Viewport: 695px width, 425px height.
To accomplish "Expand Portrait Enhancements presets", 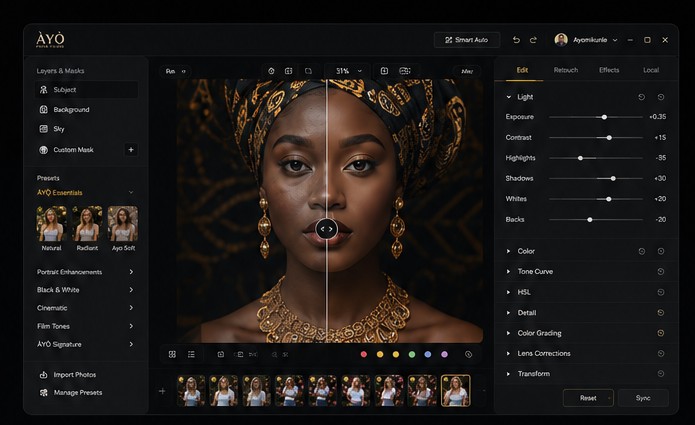I will click(86, 272).
